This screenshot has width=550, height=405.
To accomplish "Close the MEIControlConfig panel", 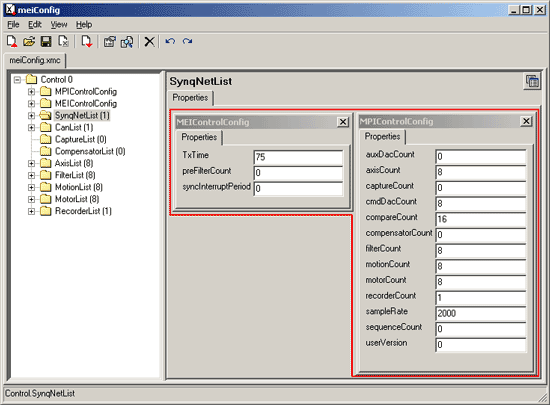I will [x=343, y=122].
